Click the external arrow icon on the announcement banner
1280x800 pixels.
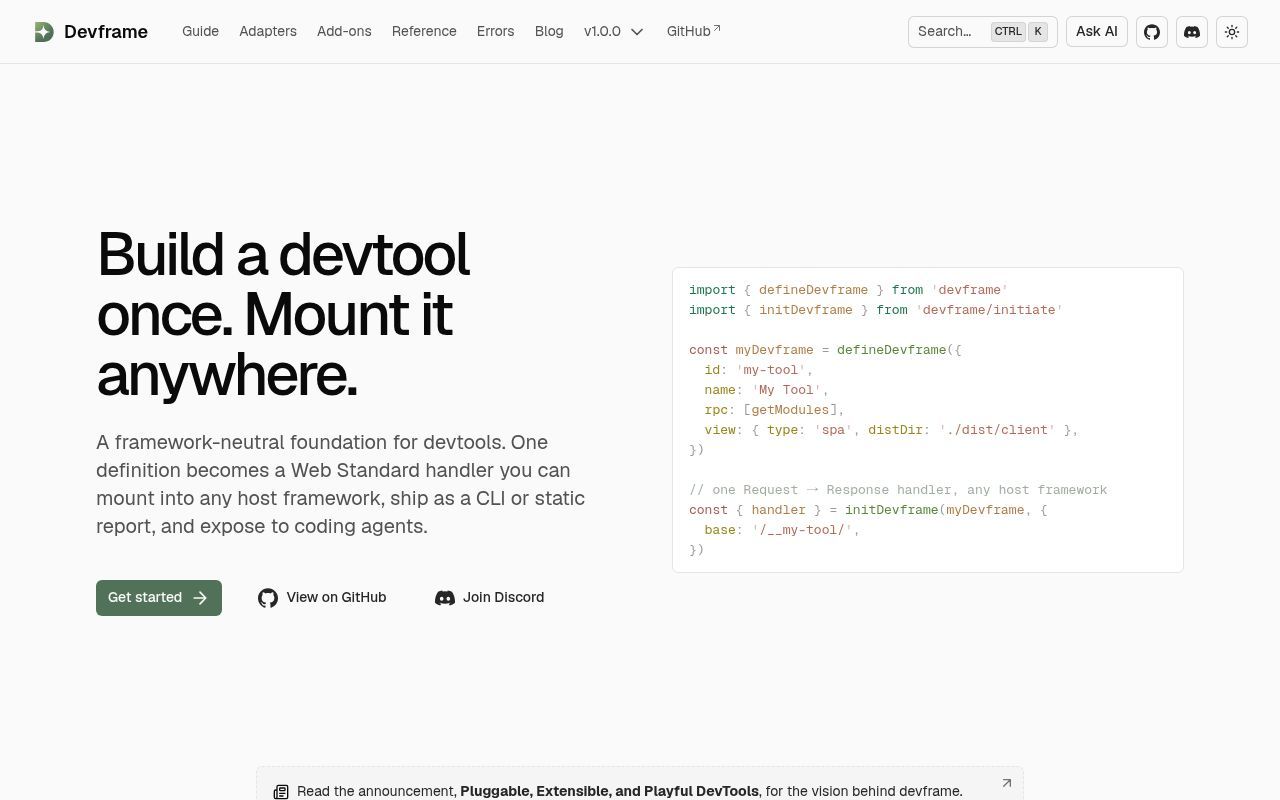point(1007,783)
